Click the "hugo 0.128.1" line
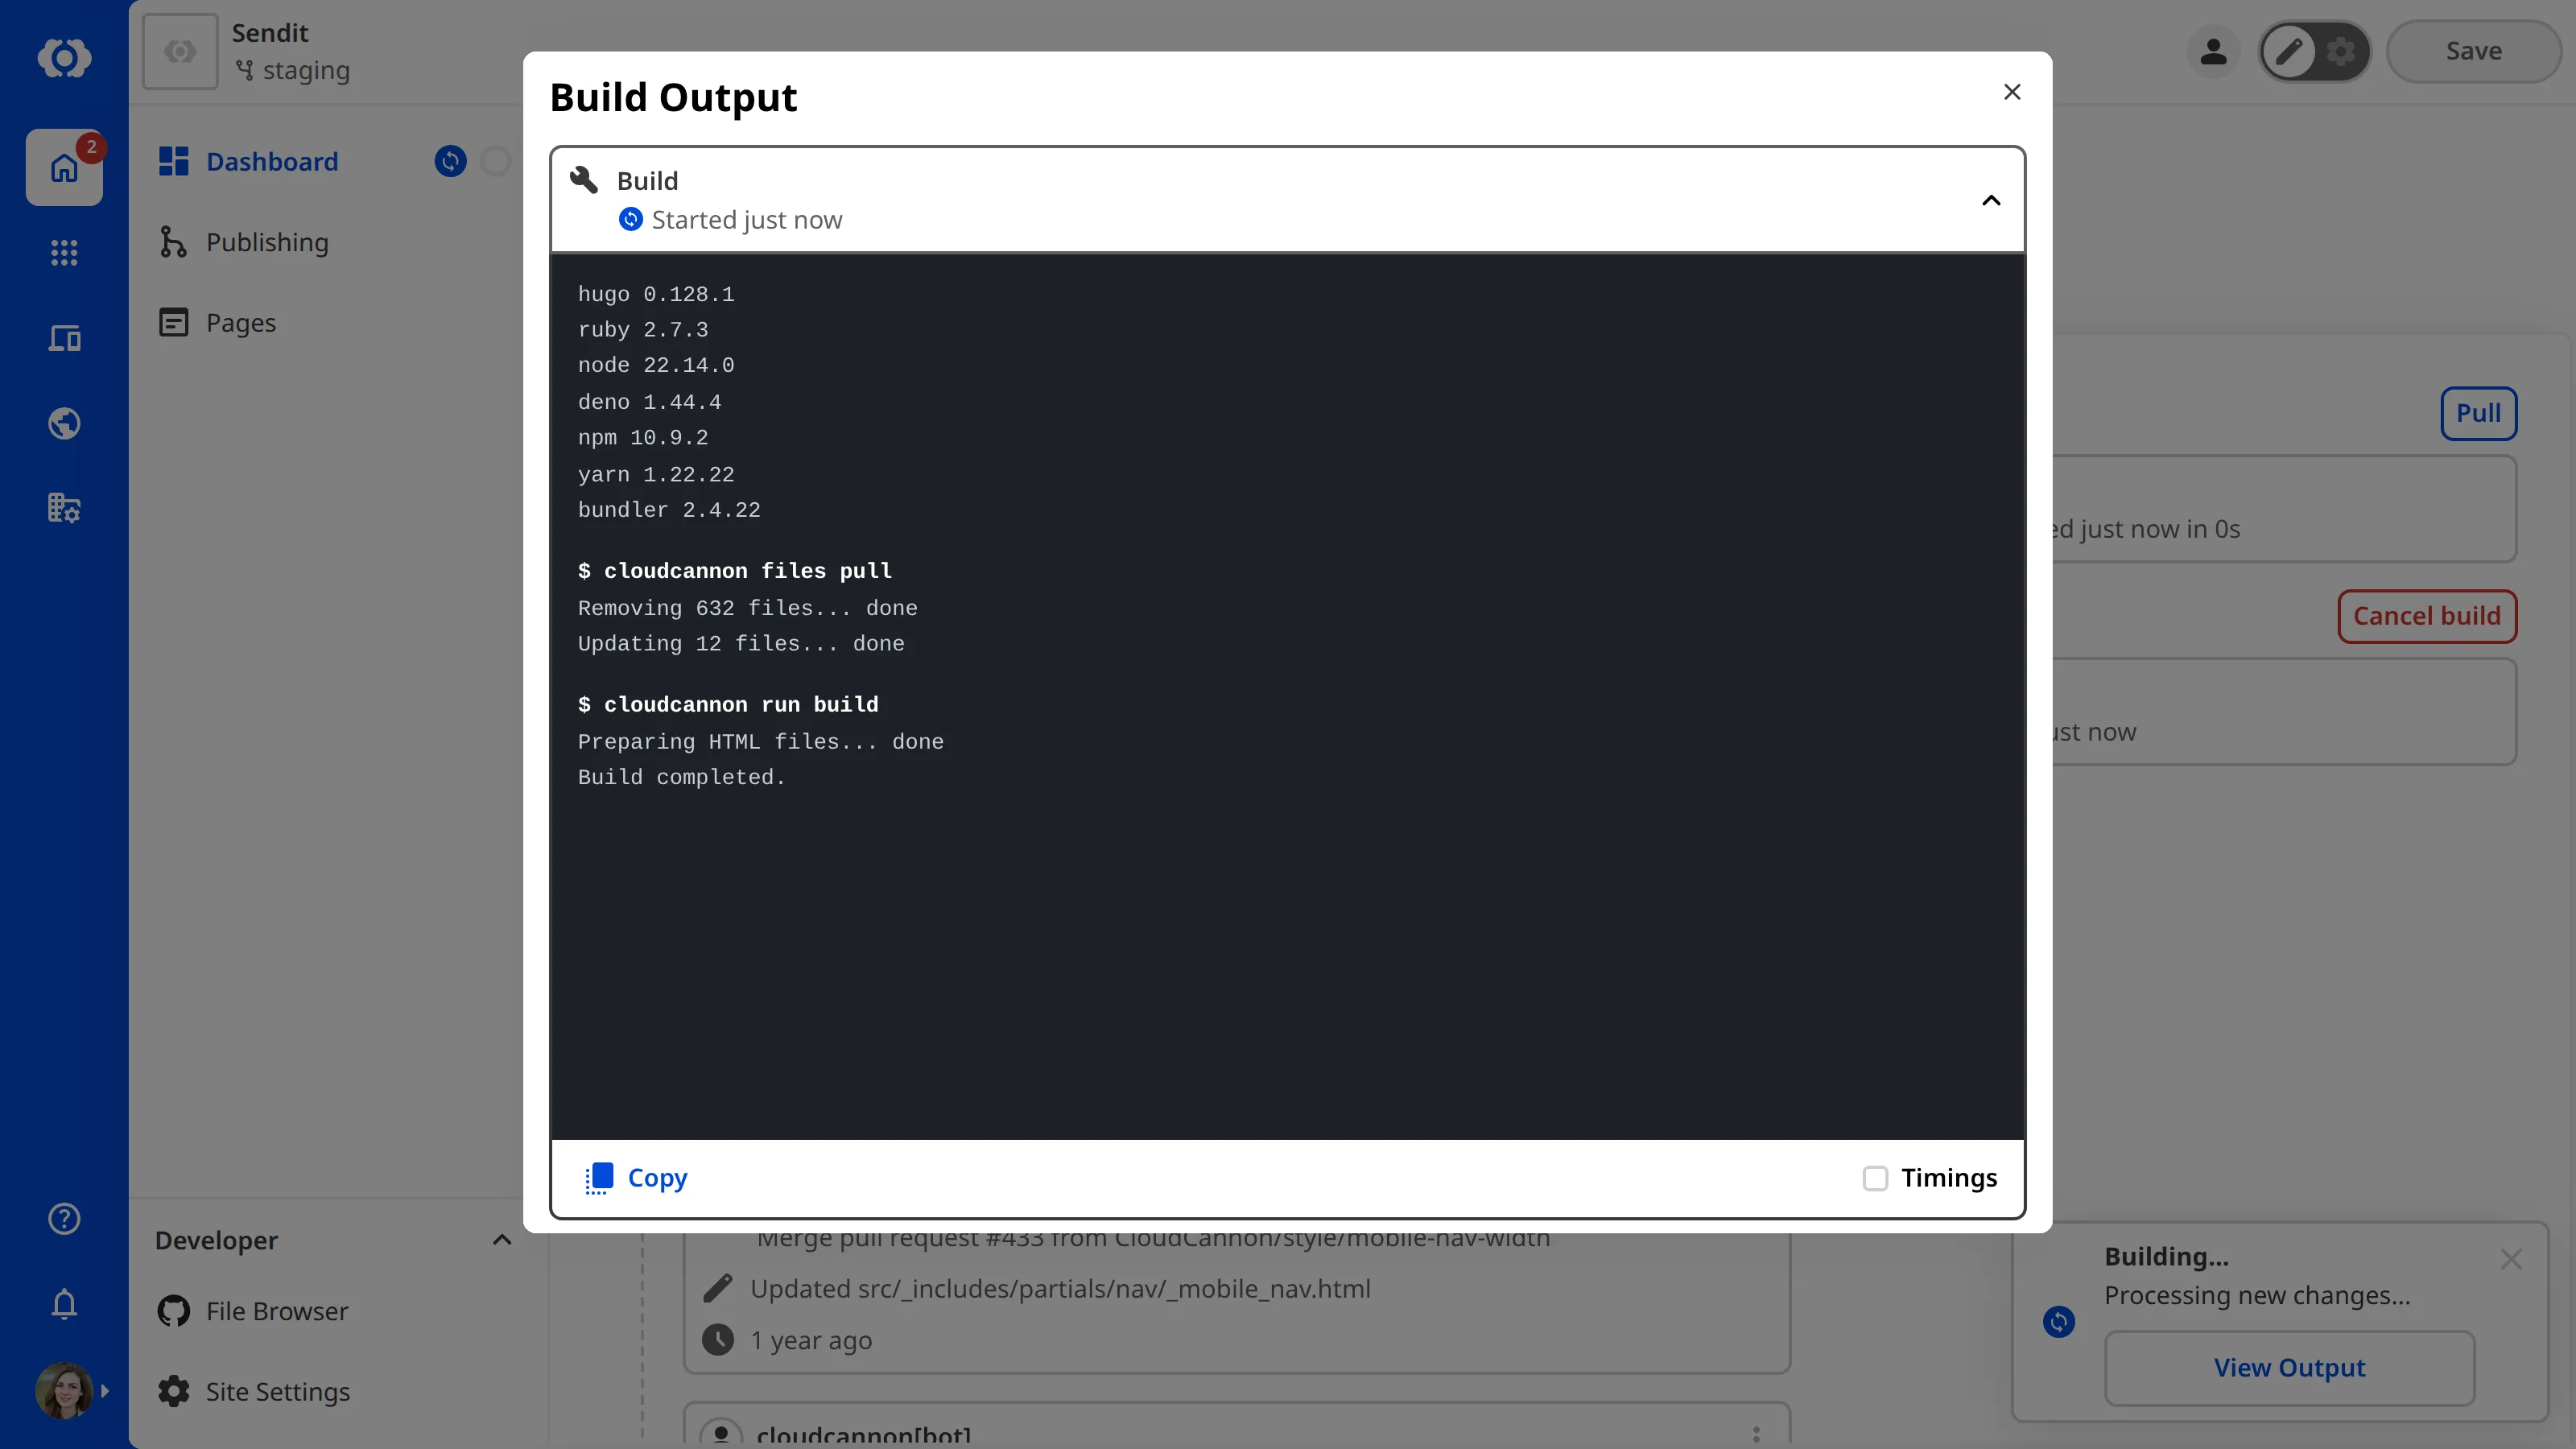Screen dimensions: 2576x1449 point(656,294)
